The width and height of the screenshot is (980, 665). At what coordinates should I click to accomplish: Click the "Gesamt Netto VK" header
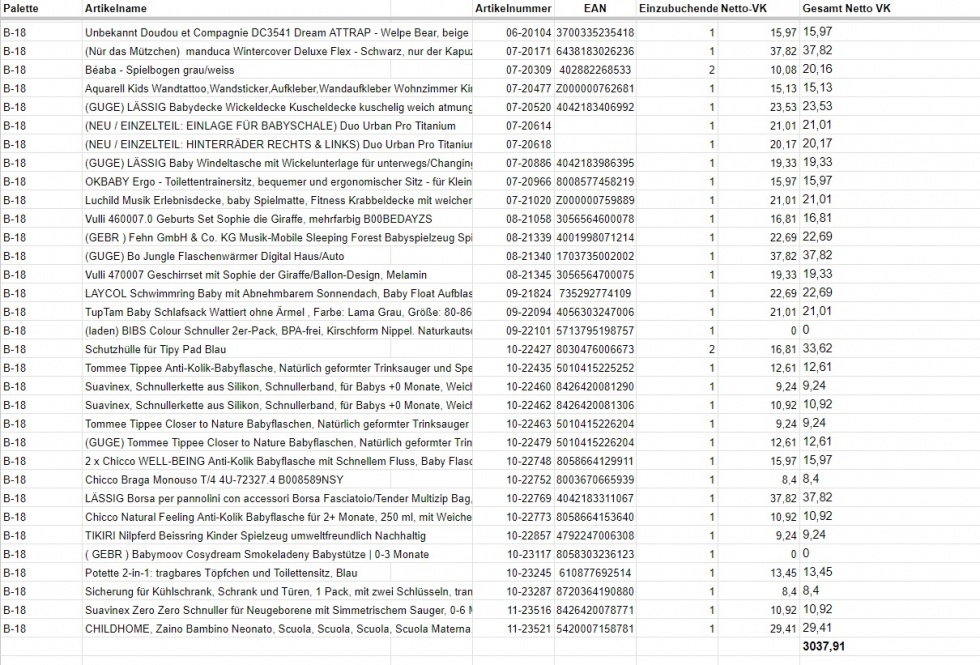pyautogui.click(x=846, y=9)
